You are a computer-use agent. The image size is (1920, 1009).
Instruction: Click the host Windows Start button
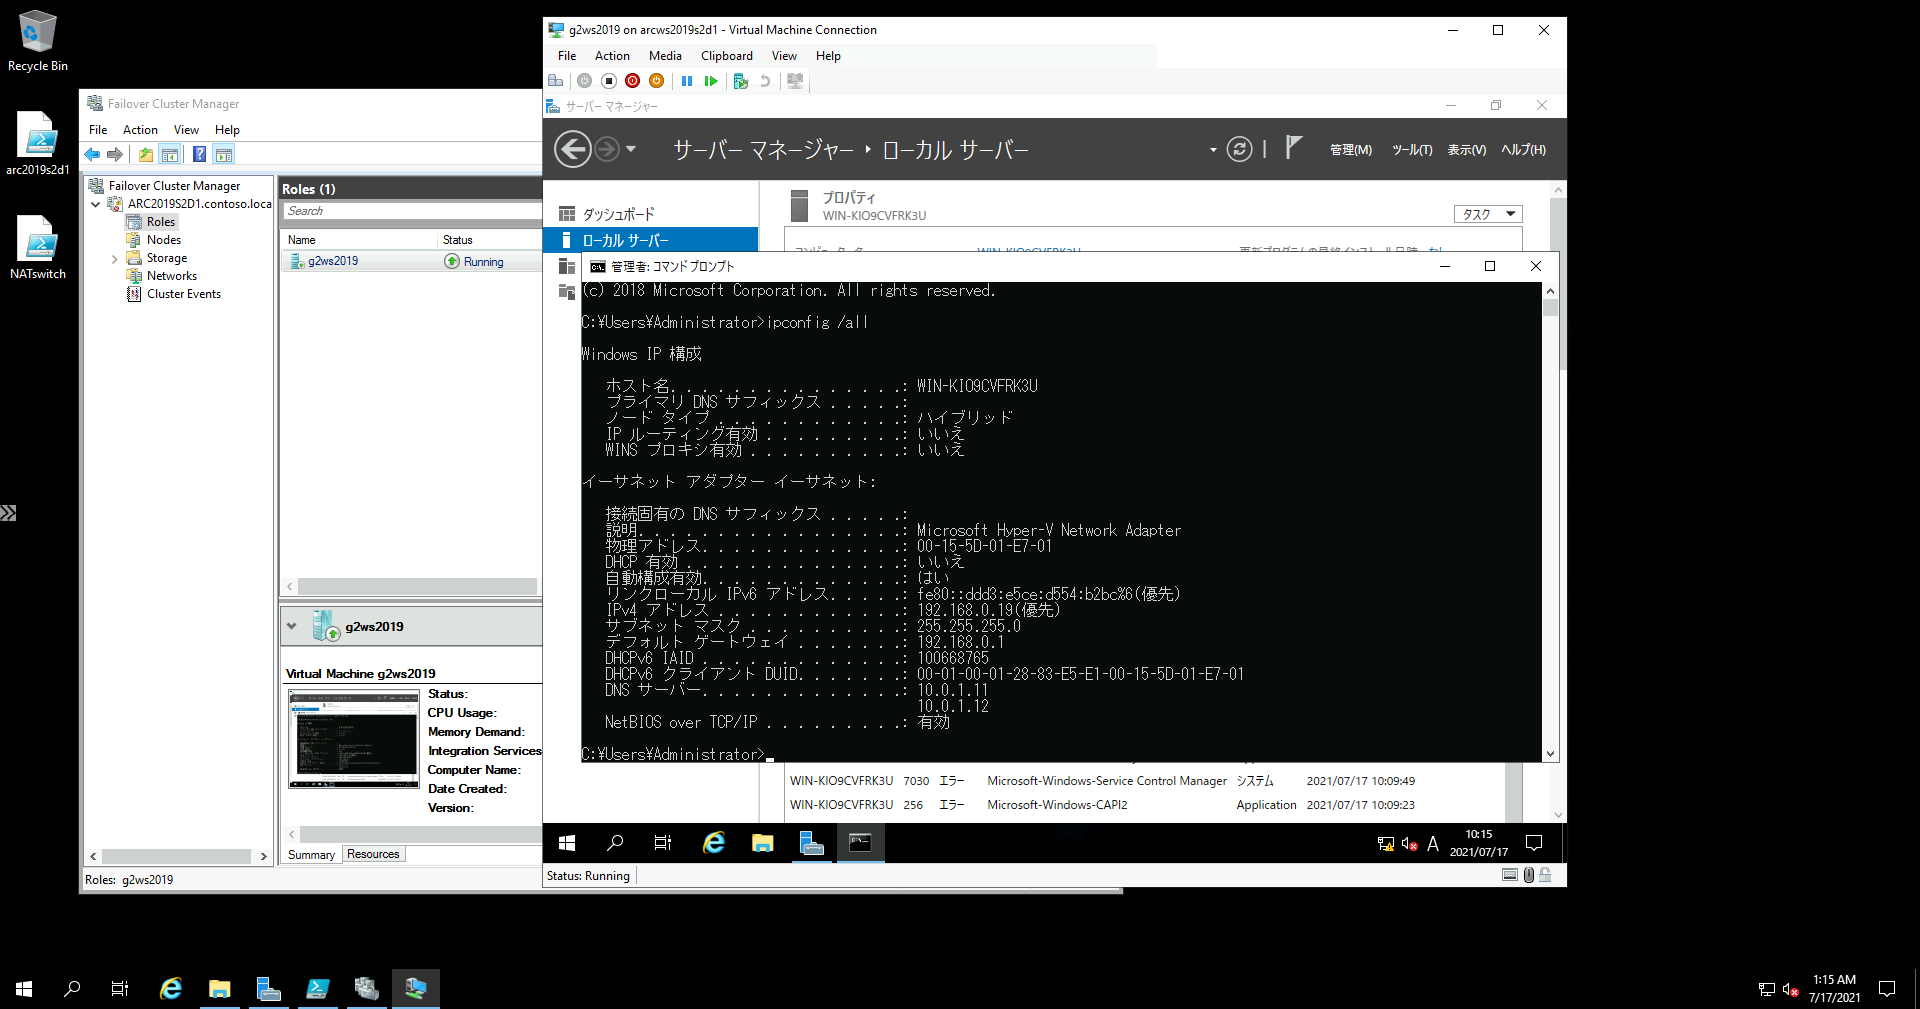(24, 989)
